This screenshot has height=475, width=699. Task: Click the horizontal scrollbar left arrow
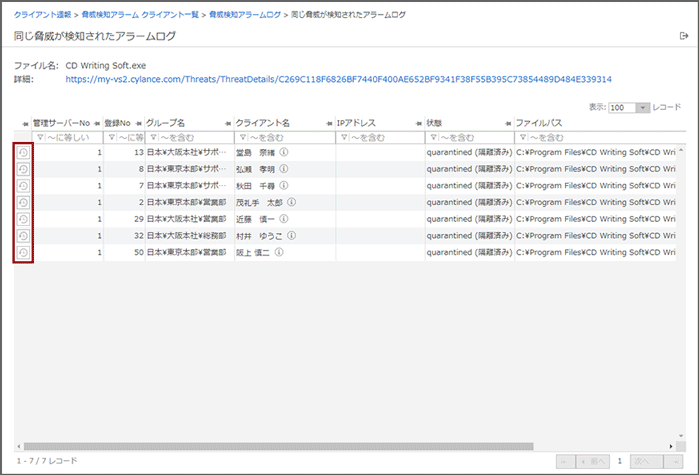click(x=18, y=446)
